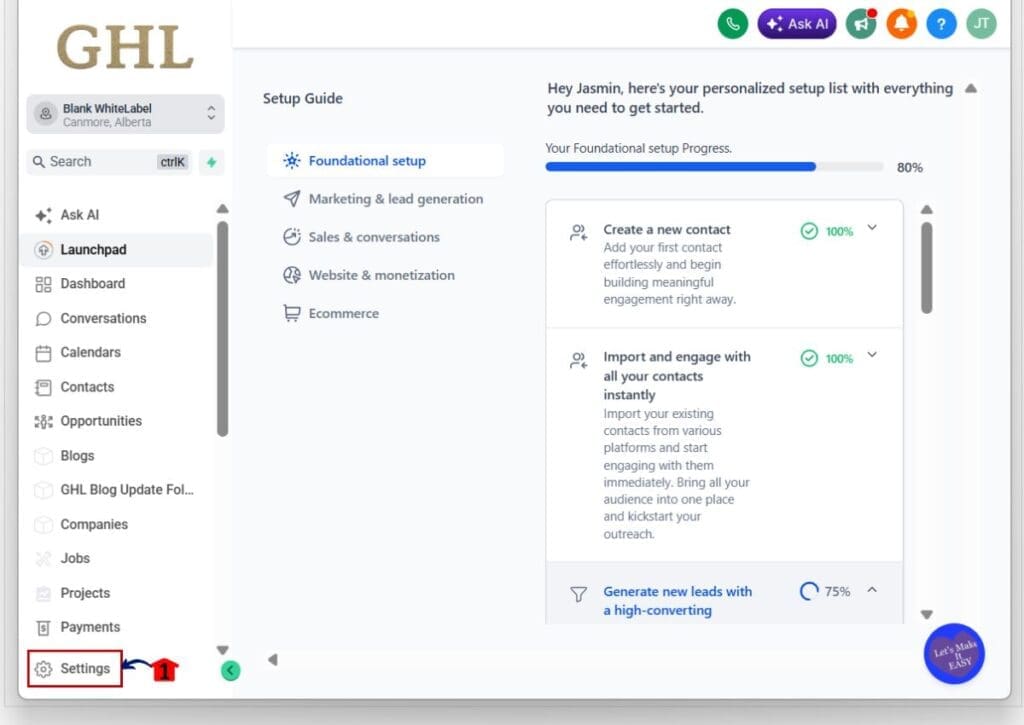The width and height of the screenshot is (1024, 725).
Task: Open Blogs in the sidebar
Action: click(x=116, y=455)
